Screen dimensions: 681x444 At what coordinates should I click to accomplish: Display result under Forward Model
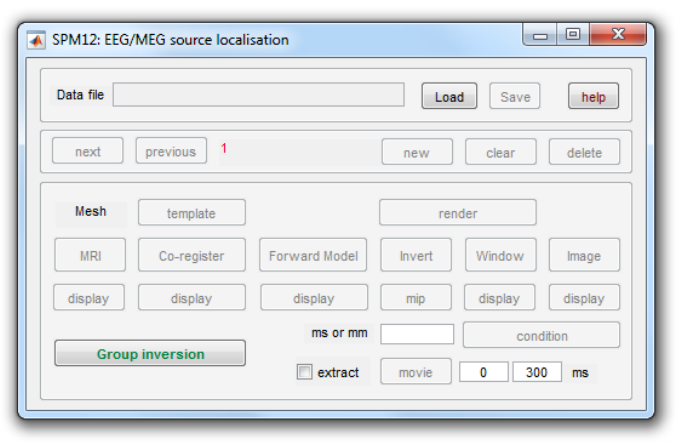314,298
